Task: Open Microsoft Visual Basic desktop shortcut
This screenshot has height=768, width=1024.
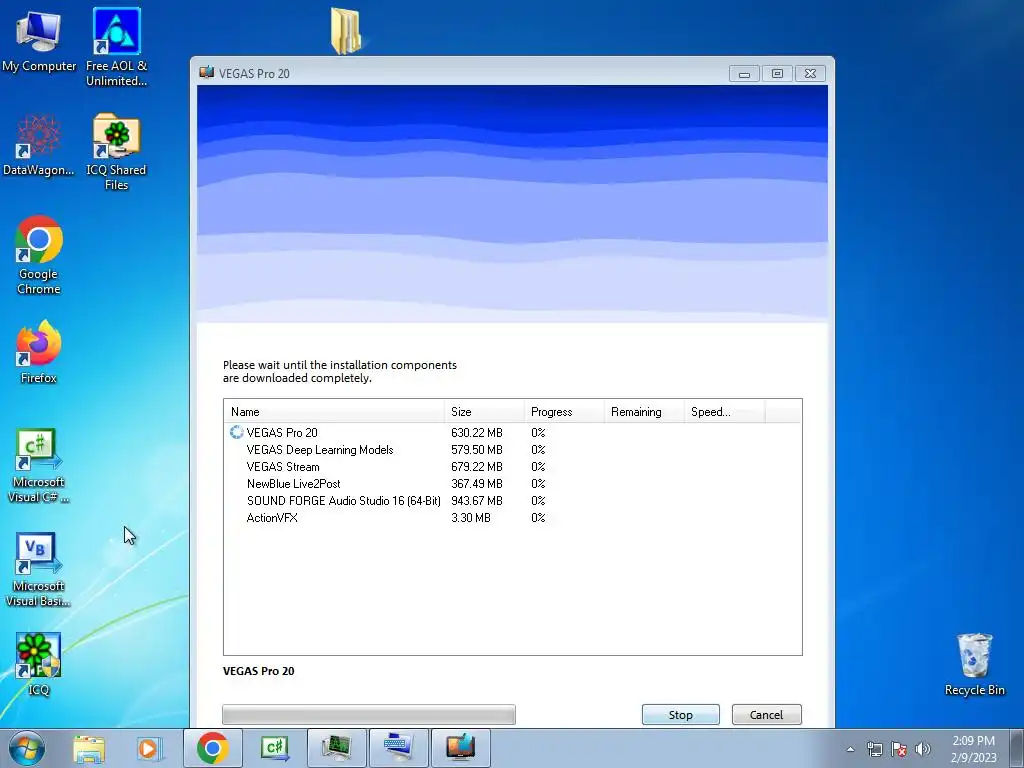Action: pos(39,569)
